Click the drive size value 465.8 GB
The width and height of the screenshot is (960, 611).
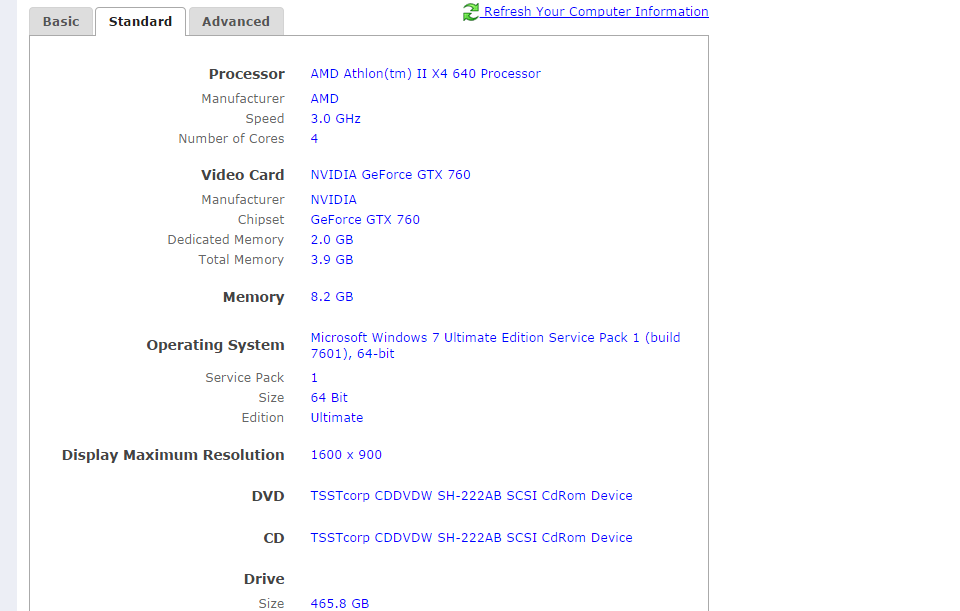click(x=340, y=604)
